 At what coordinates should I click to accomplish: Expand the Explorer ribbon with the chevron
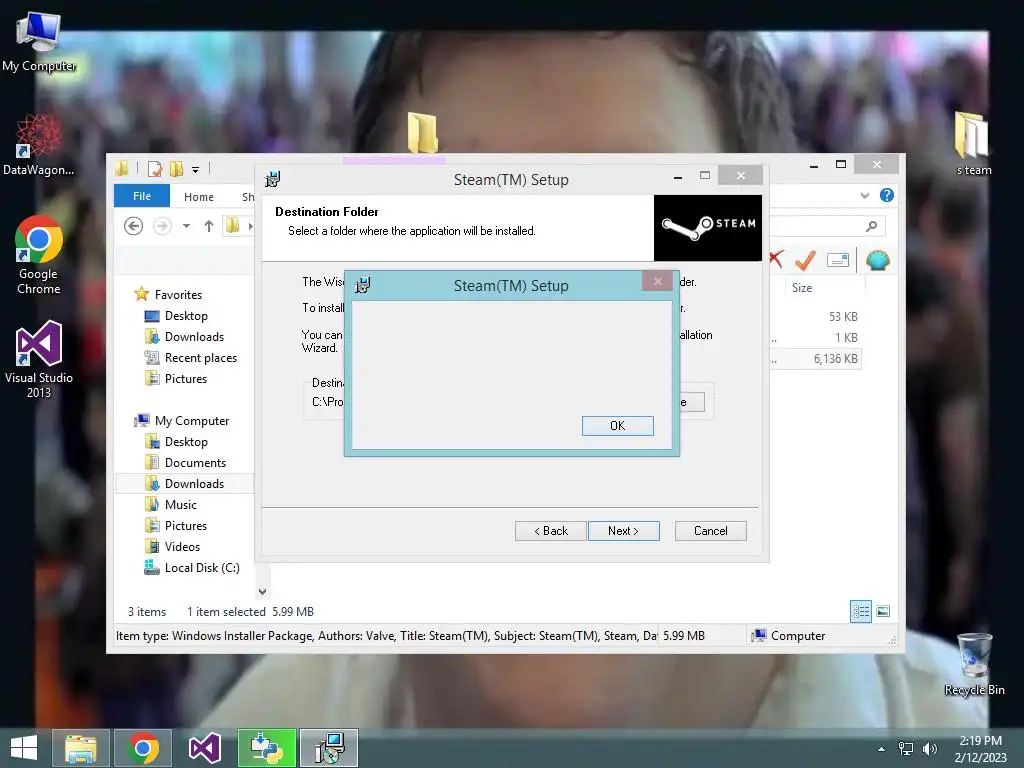click(x=865, y=195)
